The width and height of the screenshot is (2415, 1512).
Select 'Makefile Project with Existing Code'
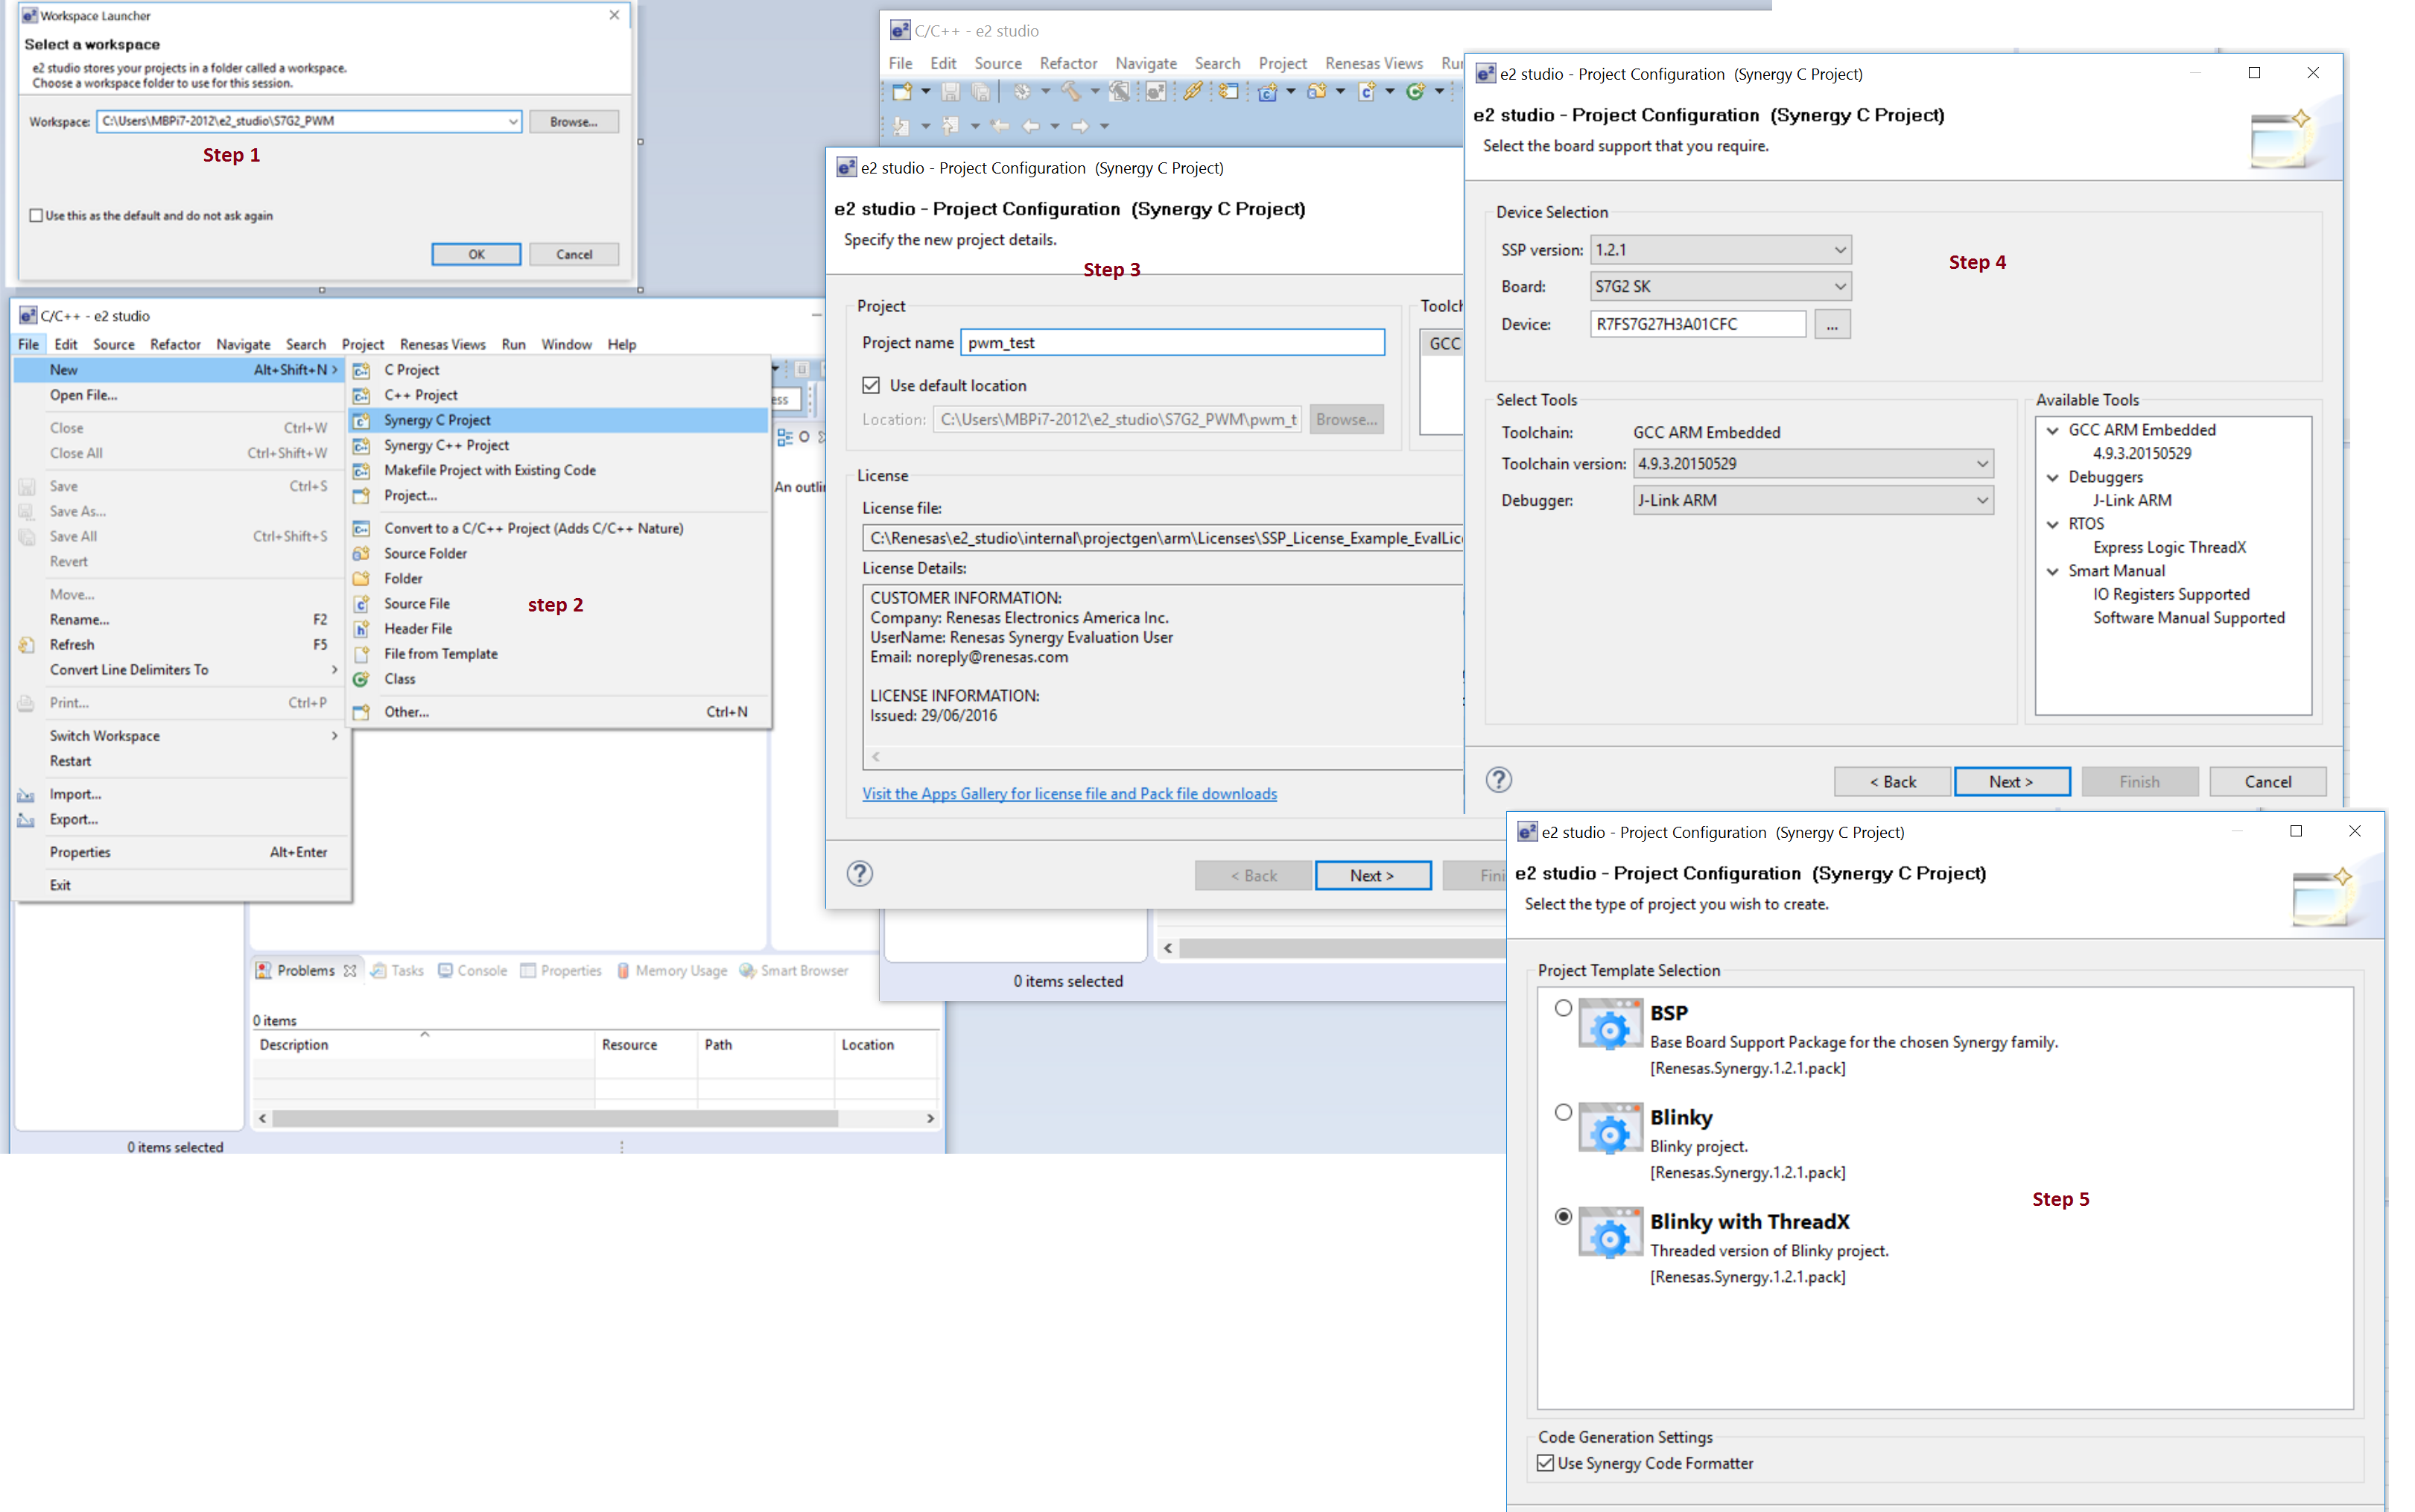(489, 470)
